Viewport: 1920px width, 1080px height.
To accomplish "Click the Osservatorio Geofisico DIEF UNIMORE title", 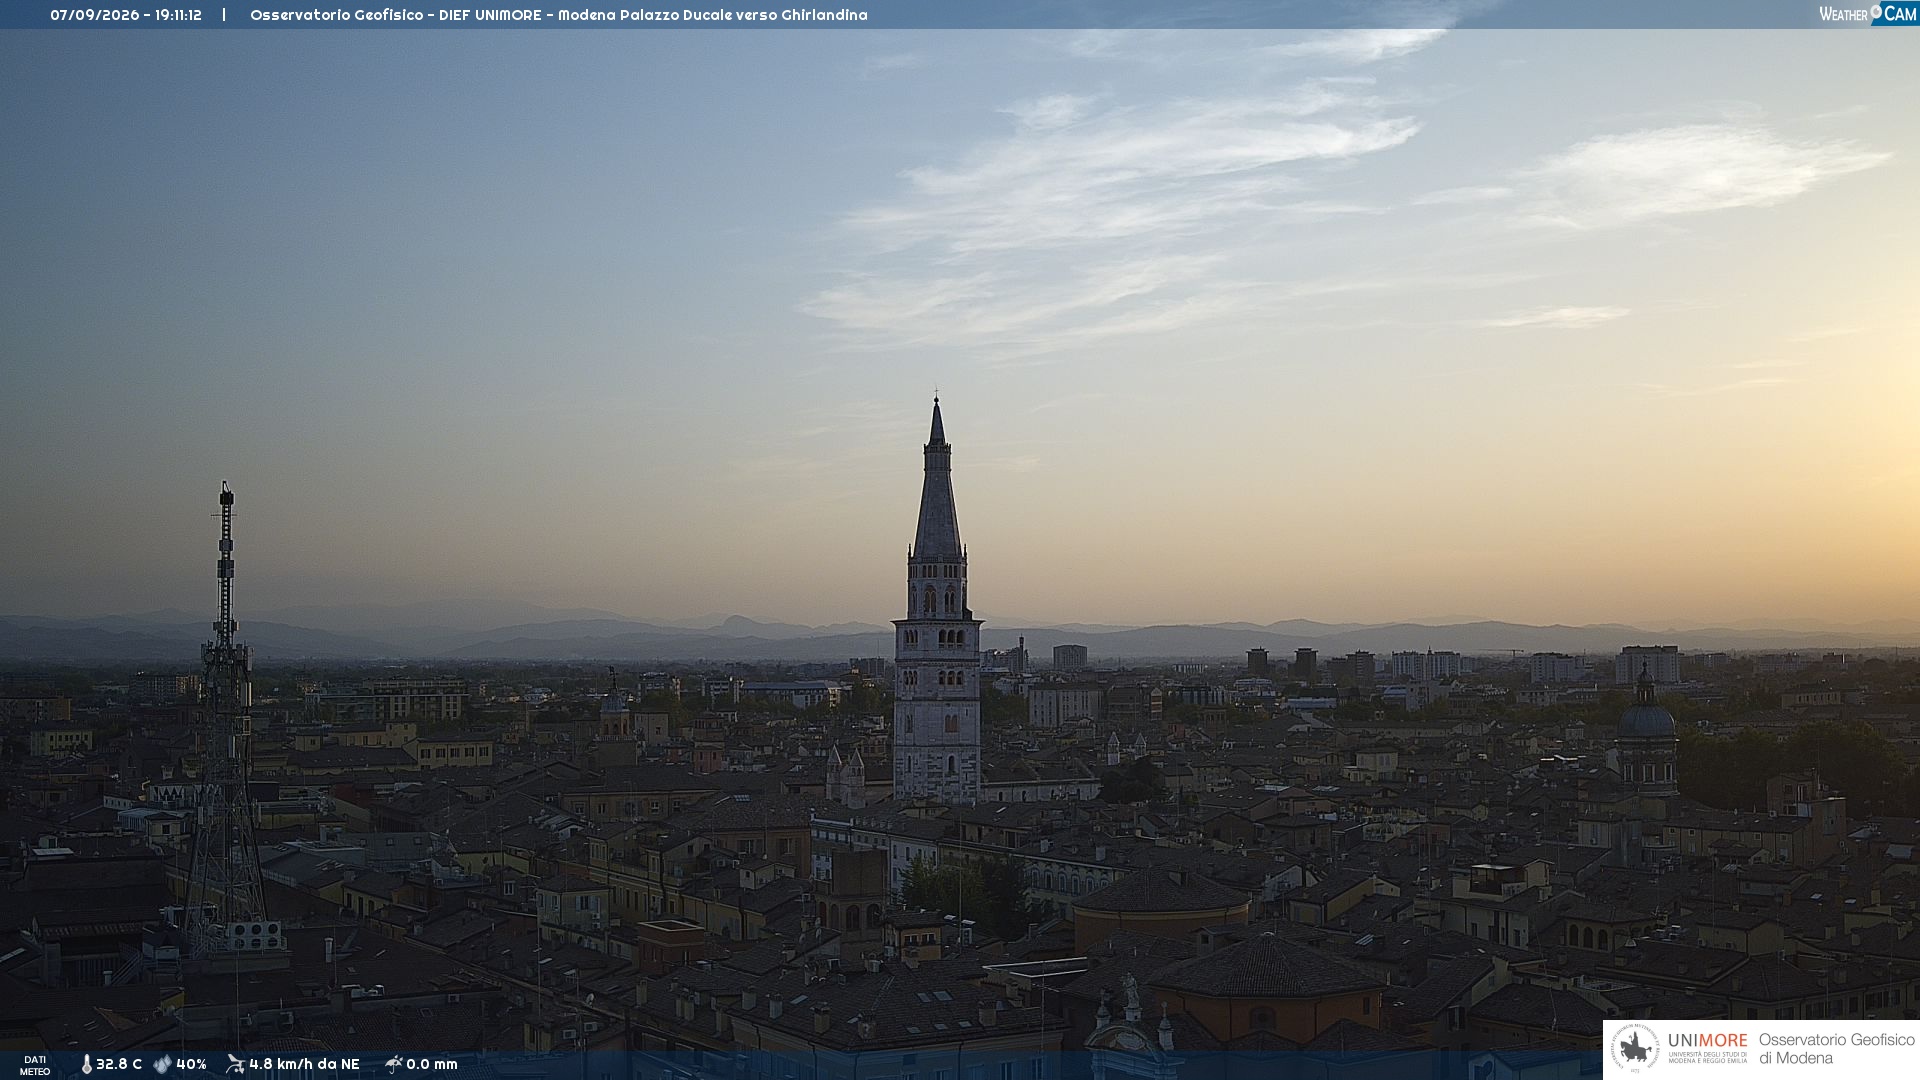I will 396,15.
